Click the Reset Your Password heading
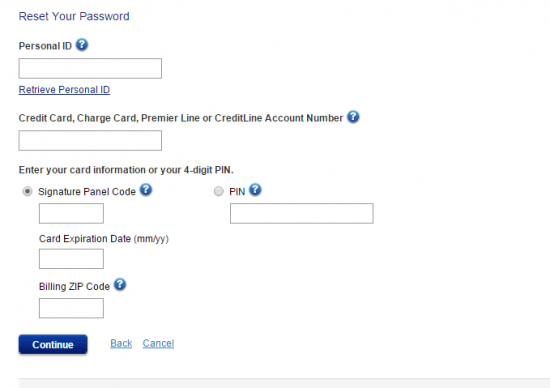 [74, 16]
